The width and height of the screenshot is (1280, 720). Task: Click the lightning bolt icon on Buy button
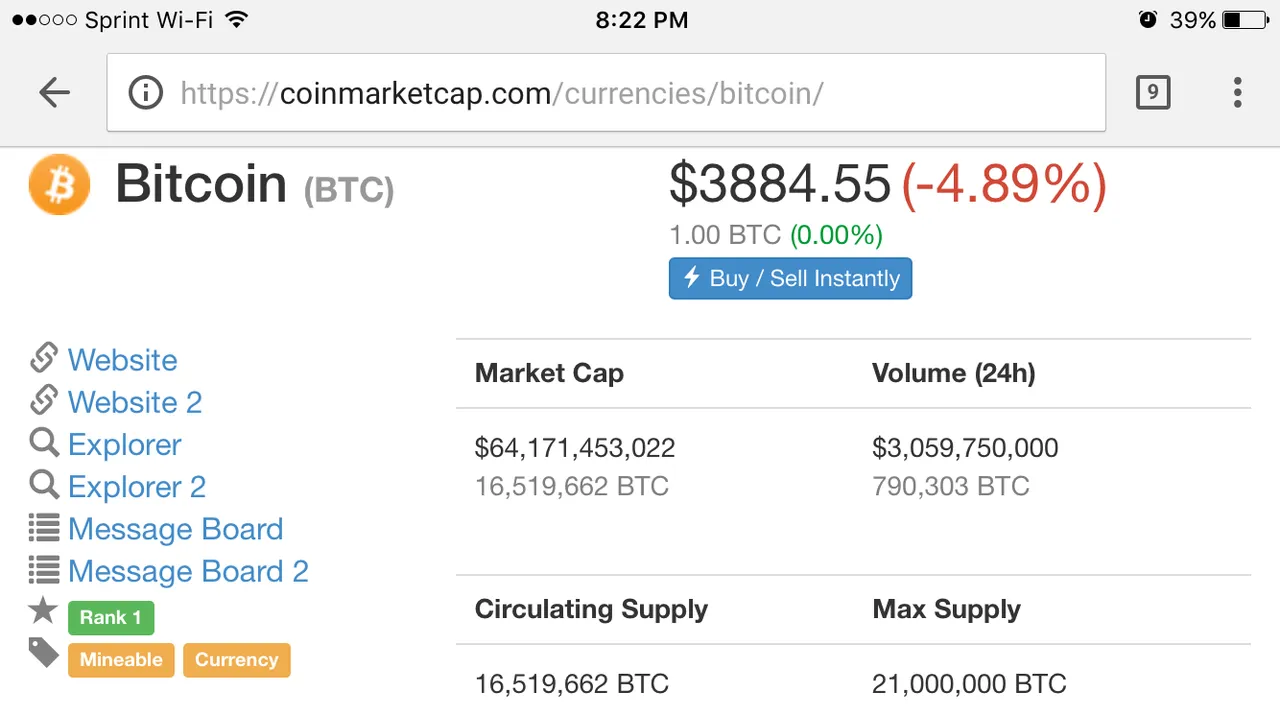click(x=691, y=277)
